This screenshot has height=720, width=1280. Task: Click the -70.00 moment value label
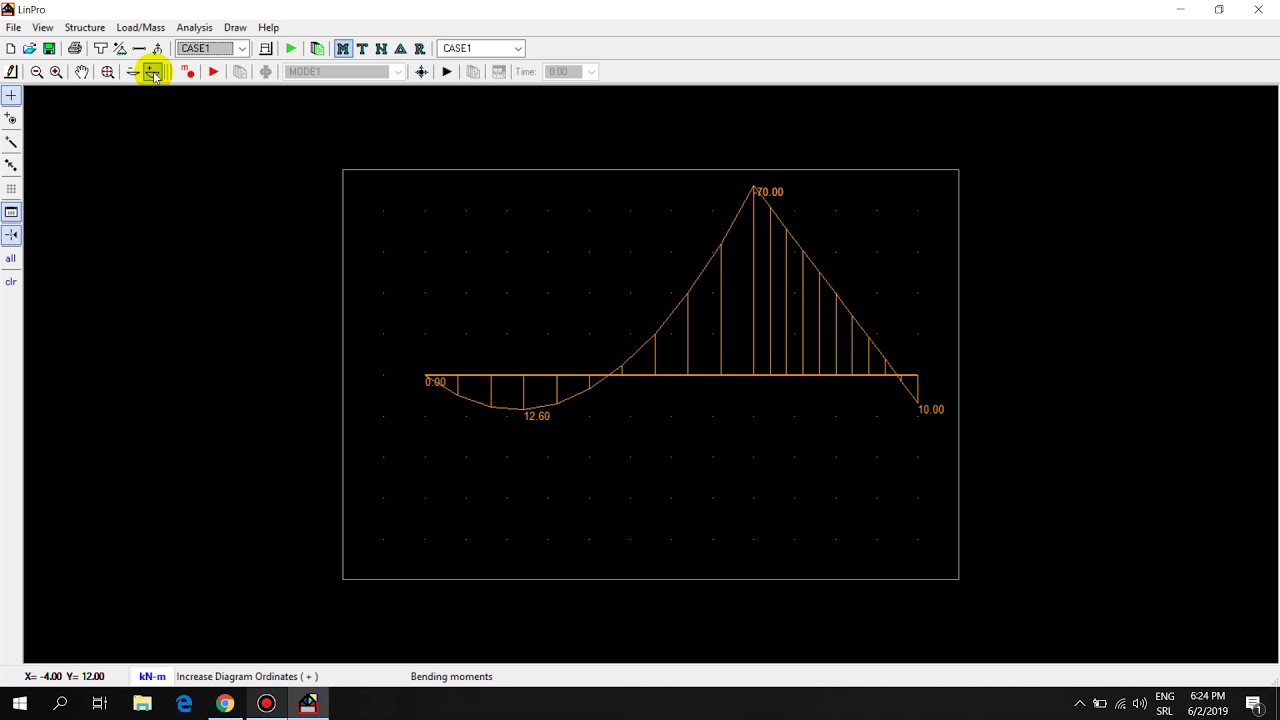(768, 192)
